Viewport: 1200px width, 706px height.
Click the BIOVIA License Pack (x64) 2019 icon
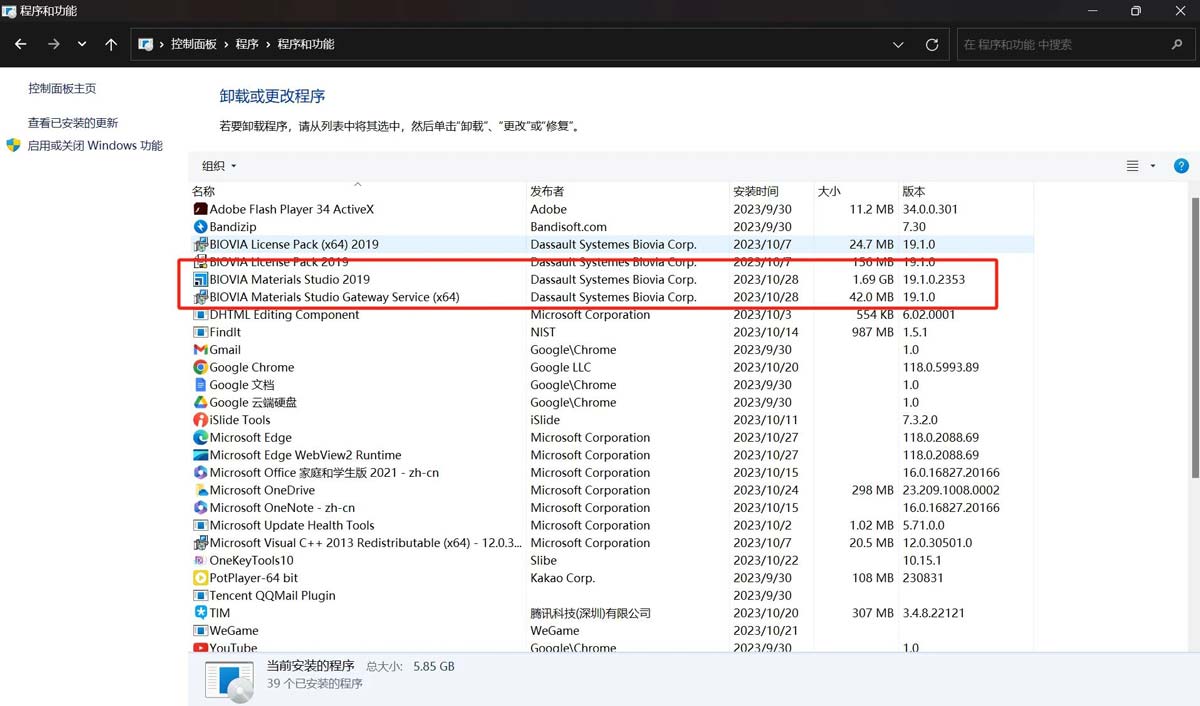click(200, 244)
